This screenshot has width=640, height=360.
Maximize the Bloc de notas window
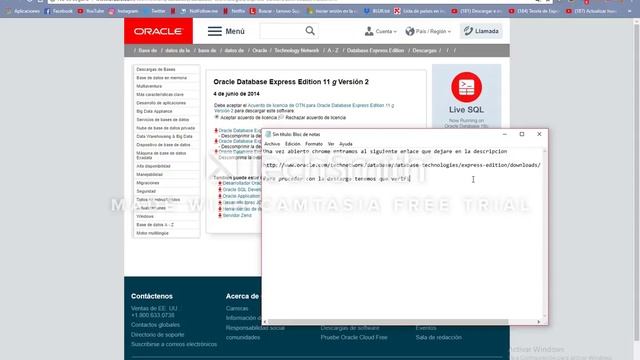522,134
